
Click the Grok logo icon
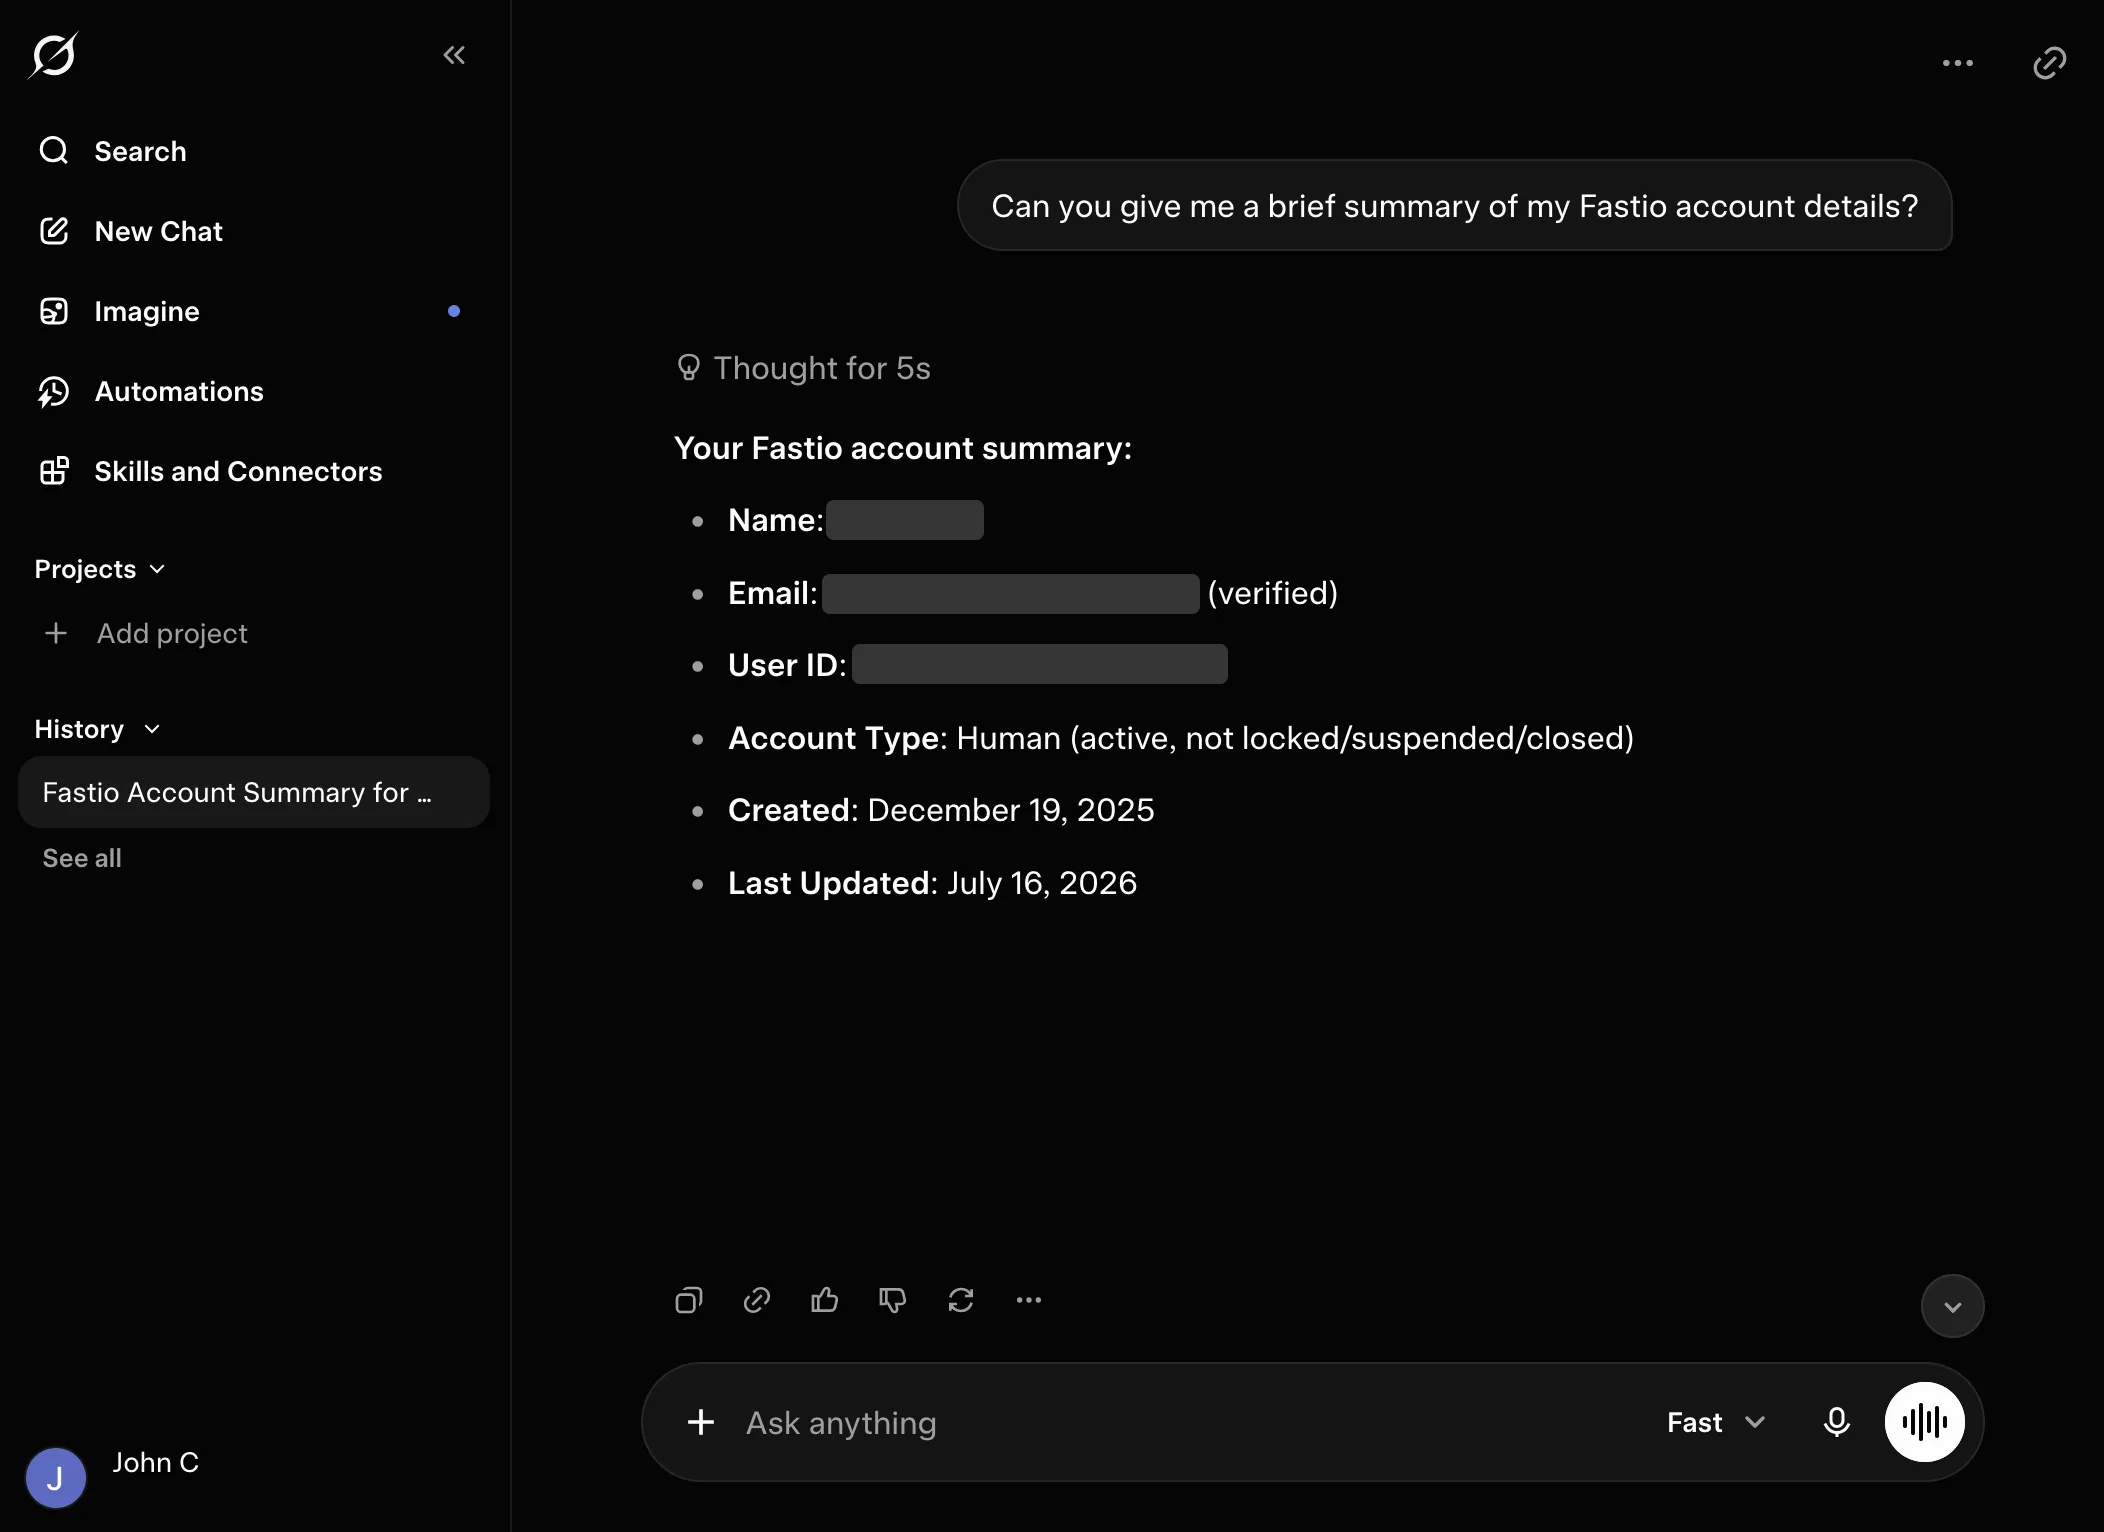coord(53,55)
